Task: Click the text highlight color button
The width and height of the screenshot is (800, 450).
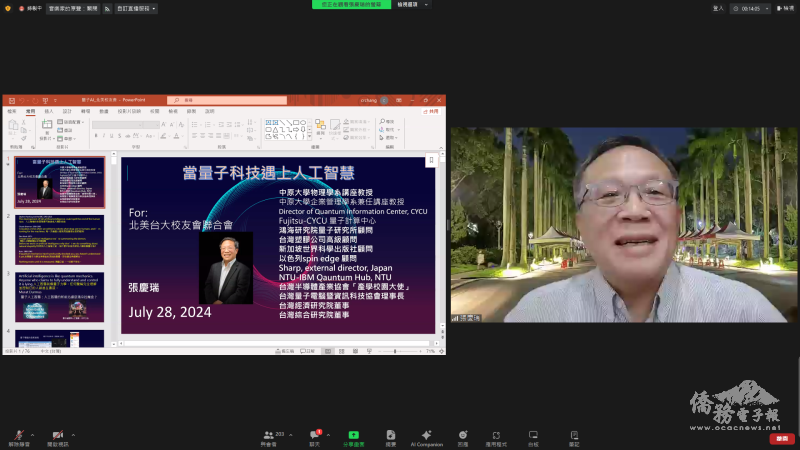Action: click(x=163, y=136)
